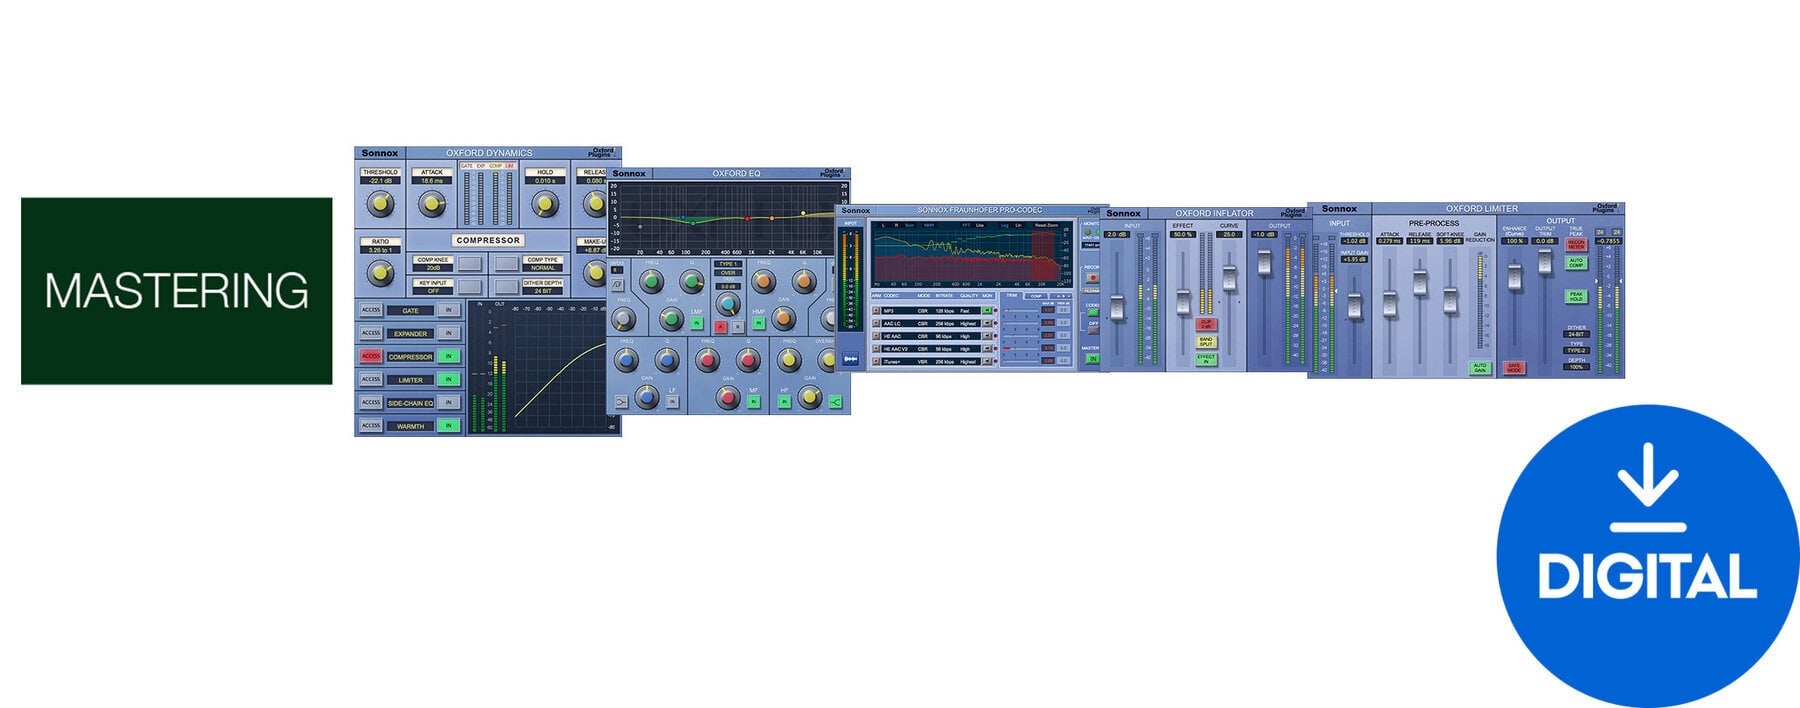Open the Dither 24-BIT selector in Limiter

click(x=1576, y=334)
